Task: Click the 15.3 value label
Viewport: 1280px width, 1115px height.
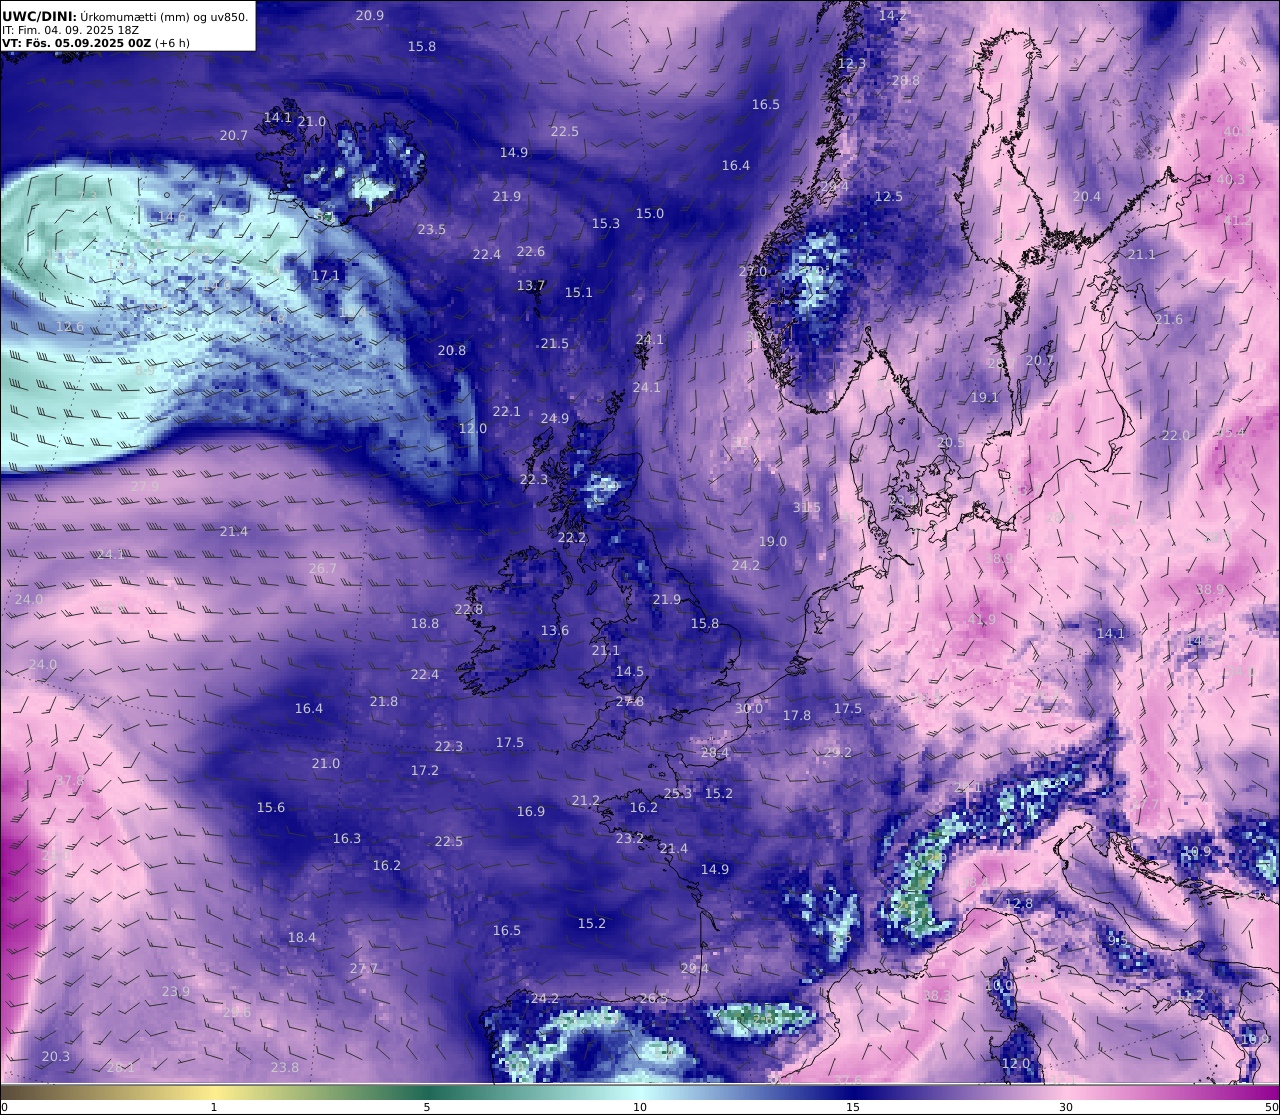Action: point(606,224)
